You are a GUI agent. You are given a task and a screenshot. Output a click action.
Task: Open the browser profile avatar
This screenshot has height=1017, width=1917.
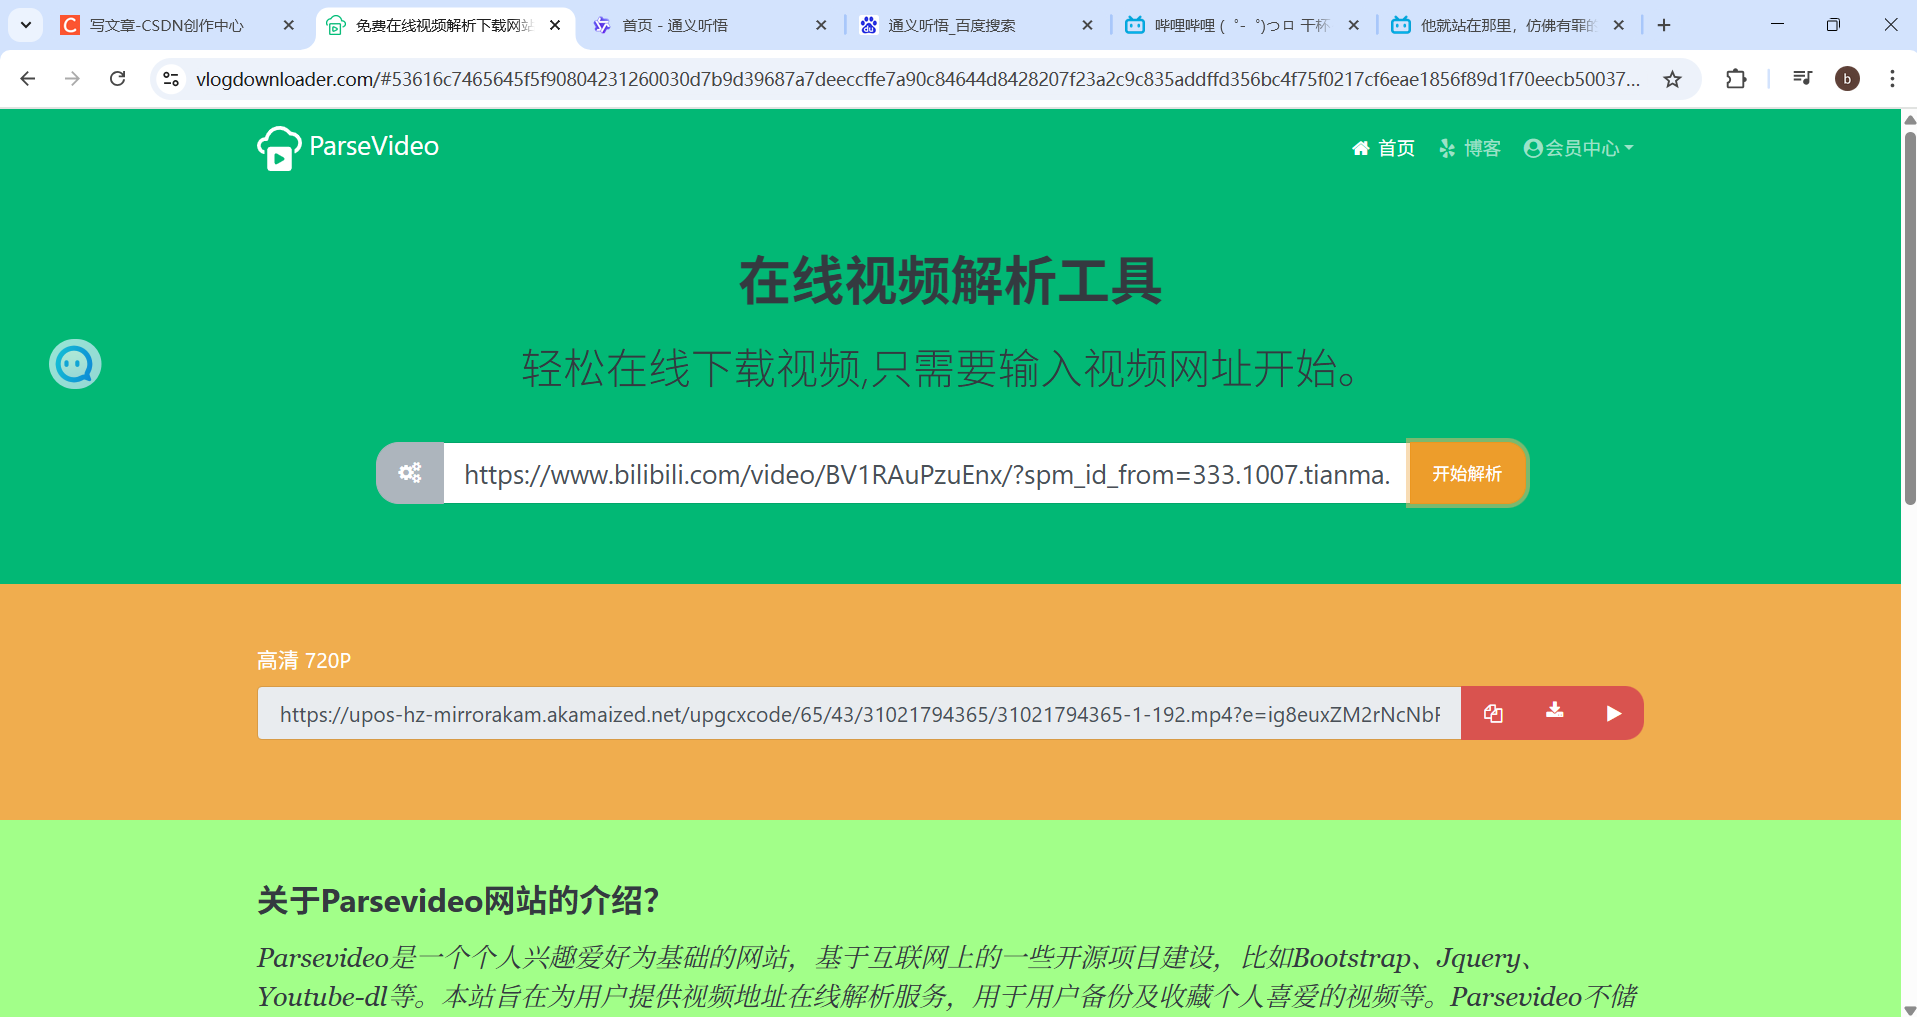click(x=1847, y=78)
